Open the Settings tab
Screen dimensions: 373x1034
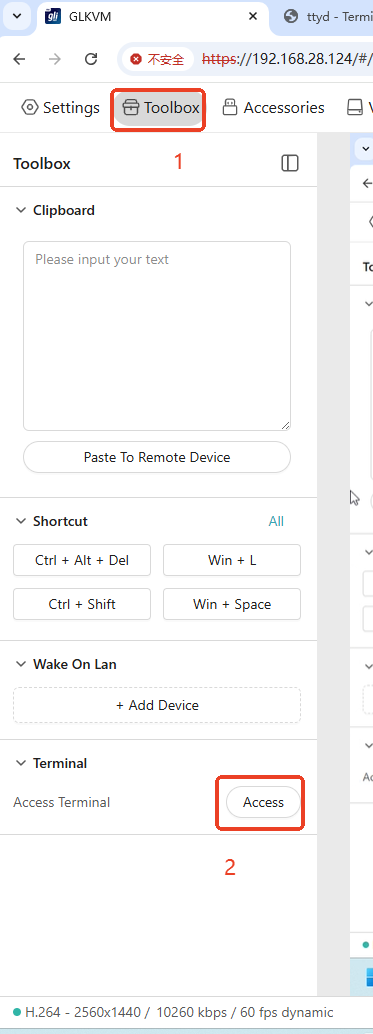coord(61,107)
